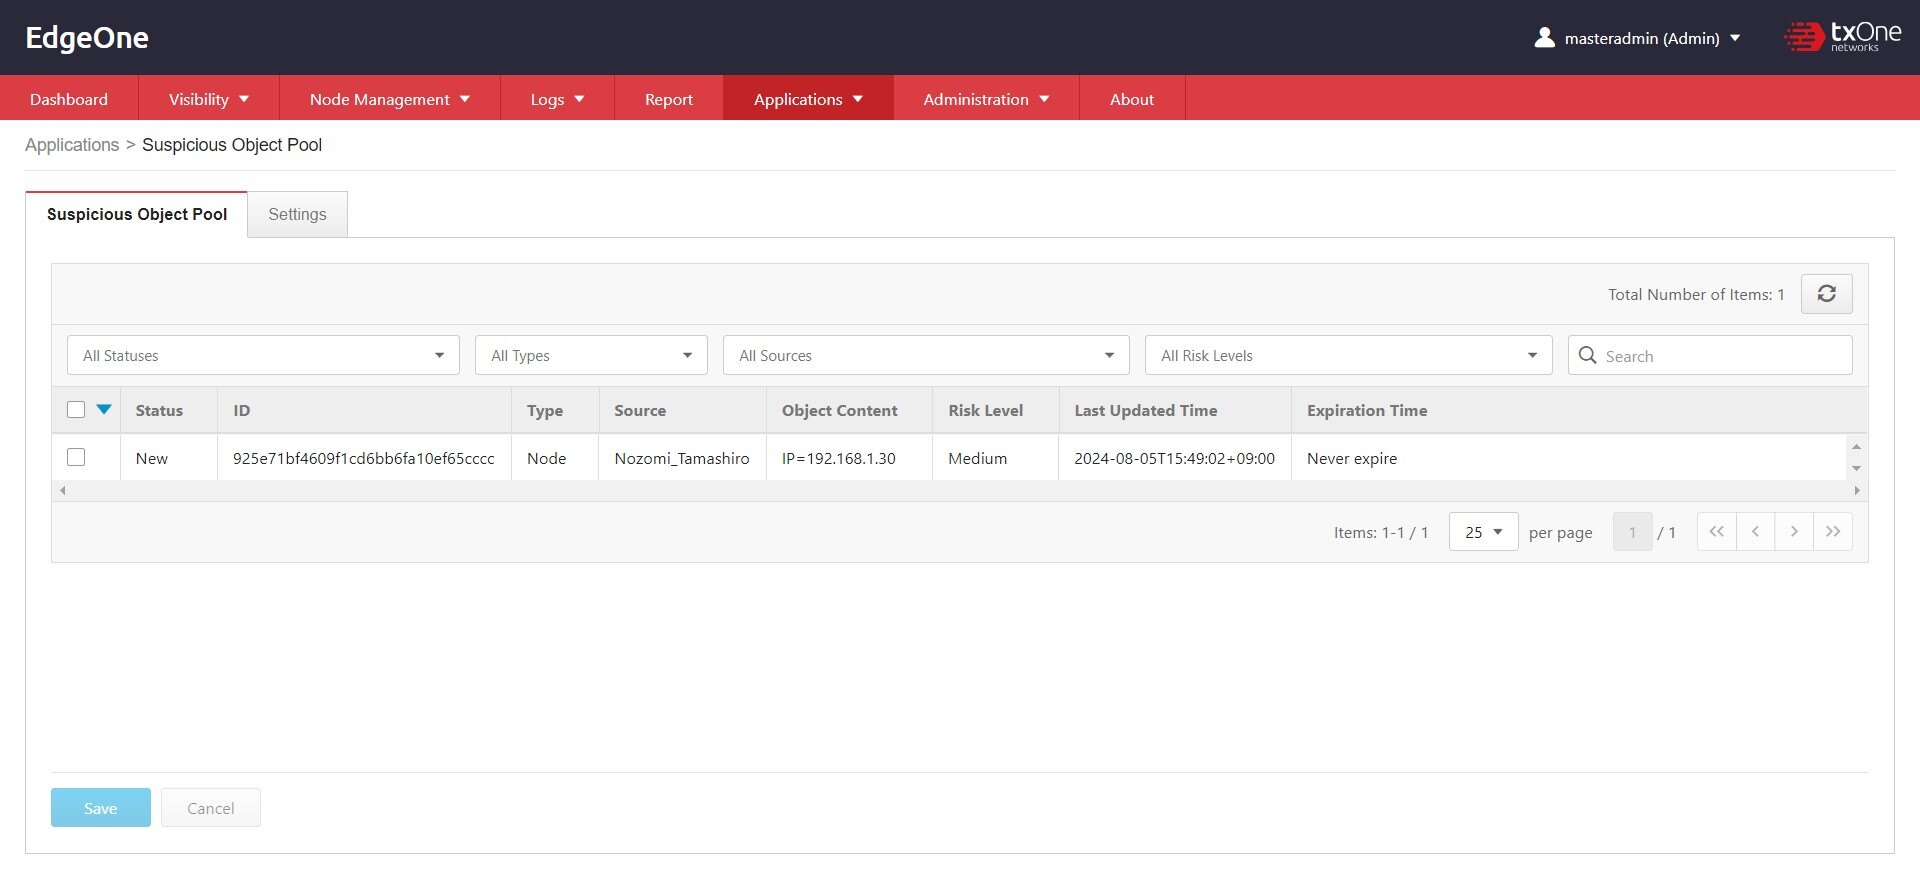Go to the next page arrow
The width and height of the screenshot is (1920, 879).
point(1794,532)
